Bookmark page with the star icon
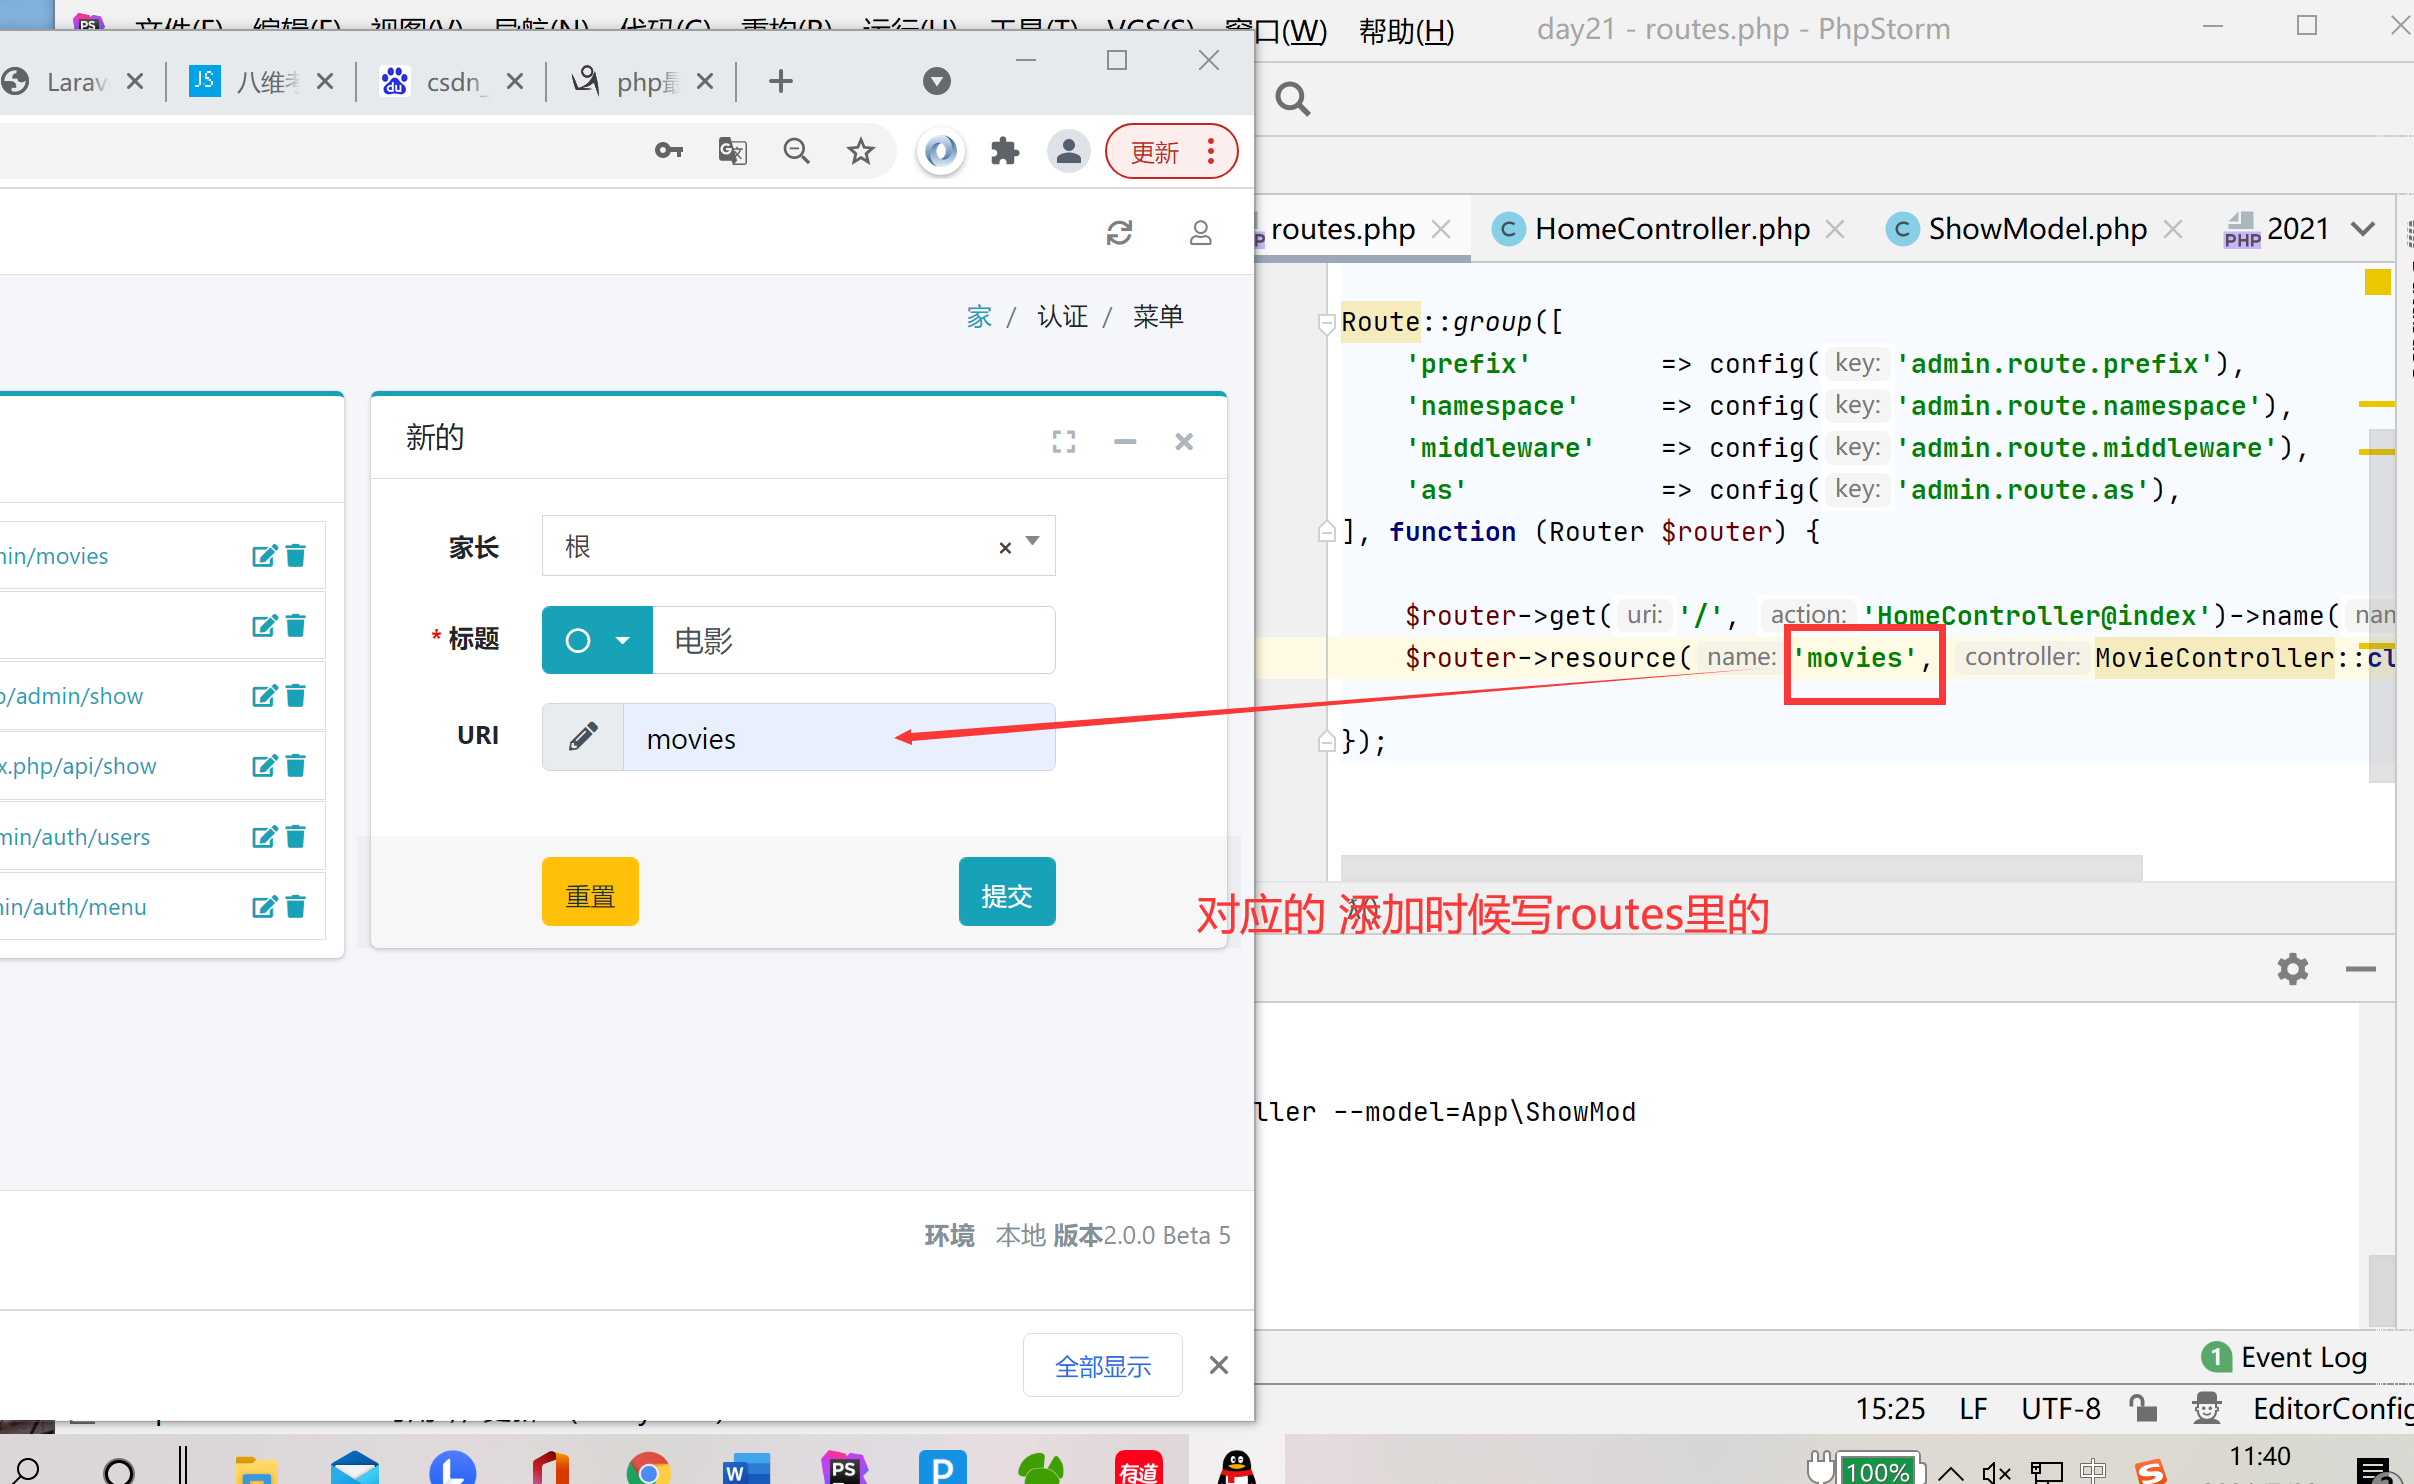The height and width of the screenshot is (1484, 2414). 860,152
